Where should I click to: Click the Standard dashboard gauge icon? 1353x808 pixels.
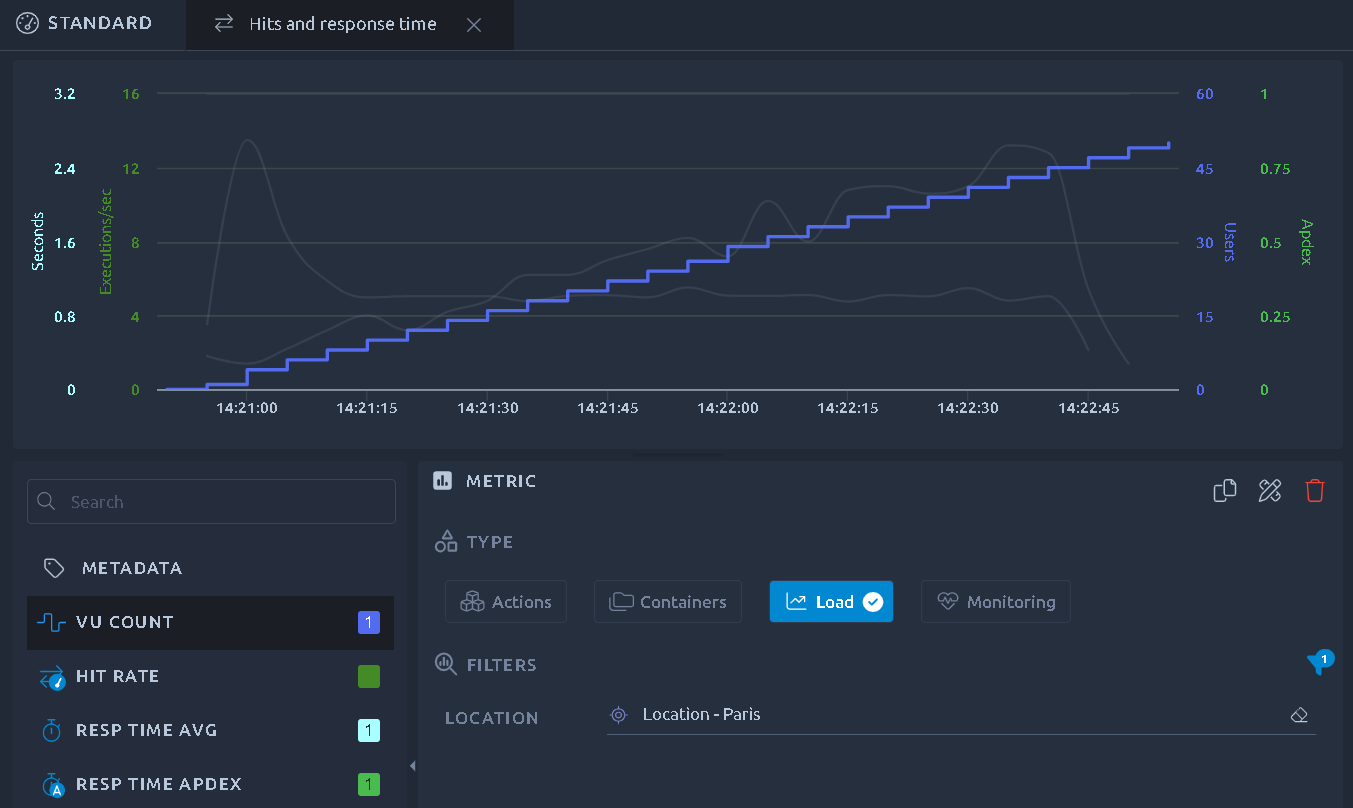point(28,23)
